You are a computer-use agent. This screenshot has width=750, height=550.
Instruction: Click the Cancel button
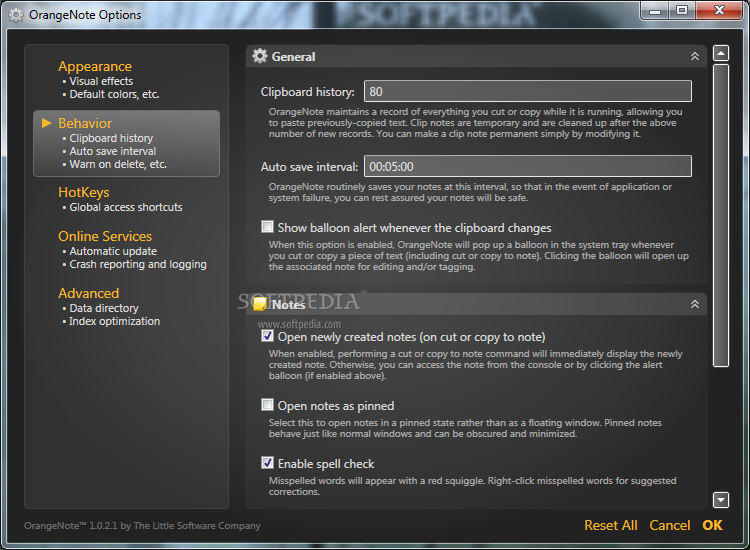tap(670, 525)
